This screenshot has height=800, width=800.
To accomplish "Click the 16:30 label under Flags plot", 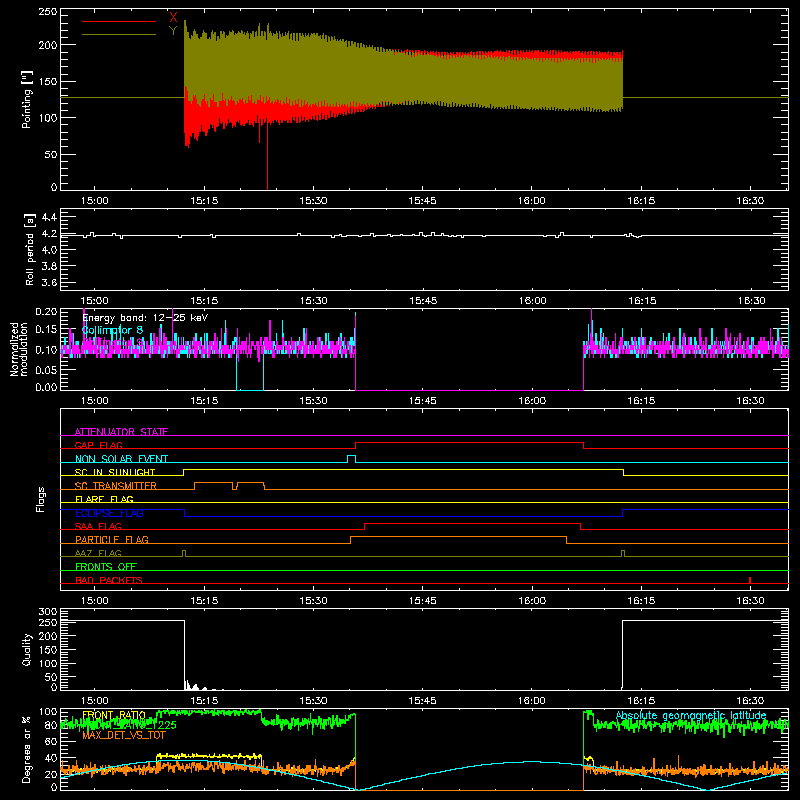I will (750, 601).
